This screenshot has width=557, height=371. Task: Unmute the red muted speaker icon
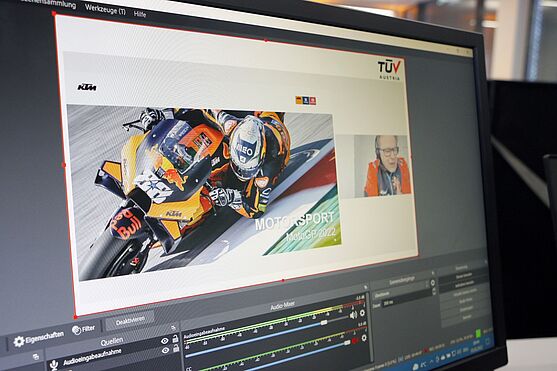[355, 340]
